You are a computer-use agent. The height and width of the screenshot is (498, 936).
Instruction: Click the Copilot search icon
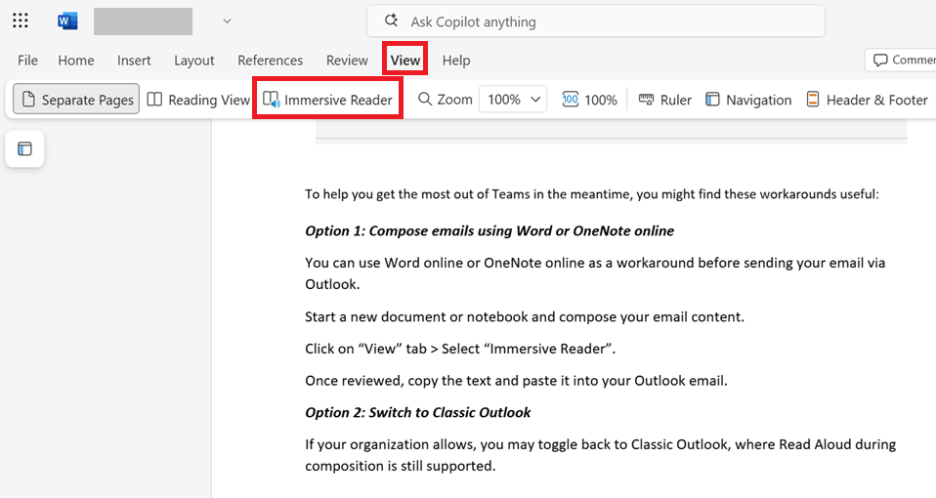point(391,21)
